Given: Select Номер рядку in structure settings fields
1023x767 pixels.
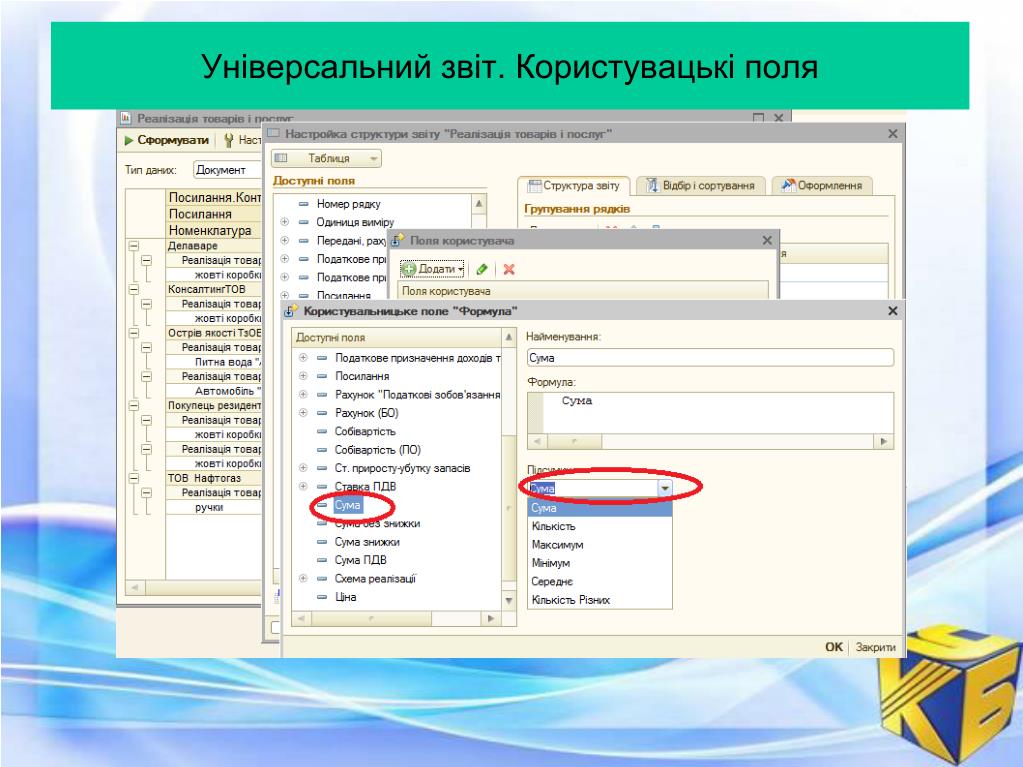Looking at the screenshot, I should click(x=348, y=204).
